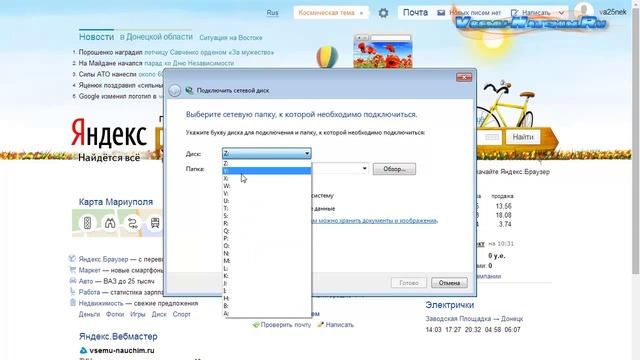Click the routes arrows icon on Mariupol map
Image resolution: width=640 pixels, height=360 pixels.
coord(132,223)
